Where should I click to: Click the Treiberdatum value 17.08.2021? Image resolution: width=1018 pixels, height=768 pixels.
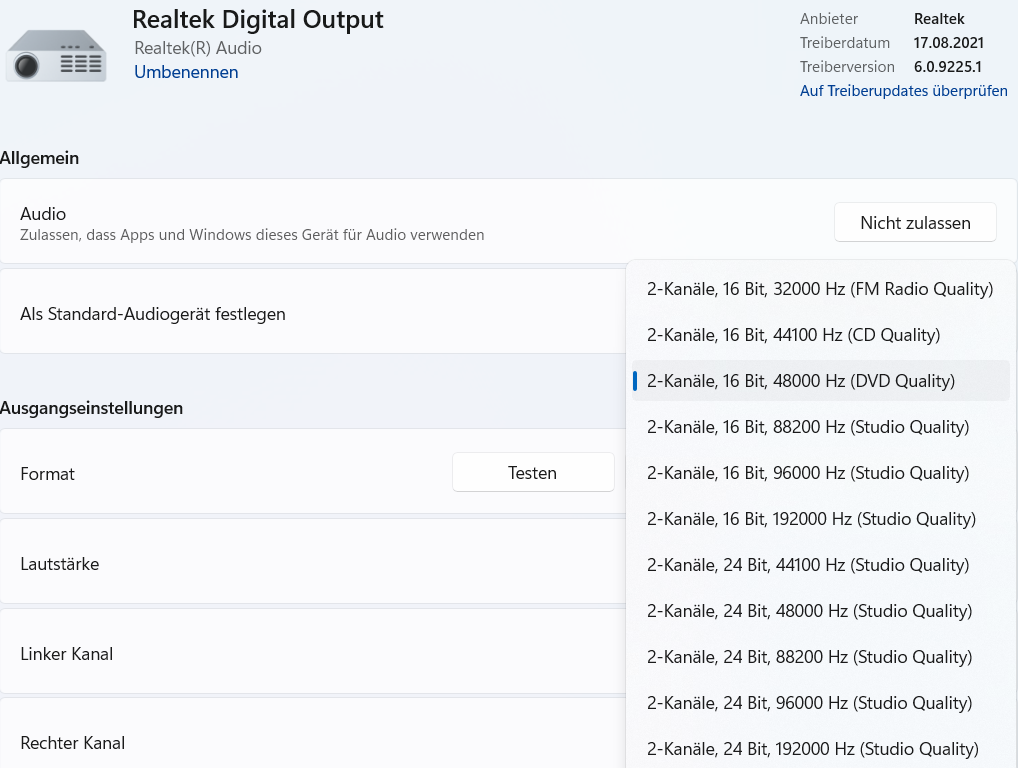[949, 43]
